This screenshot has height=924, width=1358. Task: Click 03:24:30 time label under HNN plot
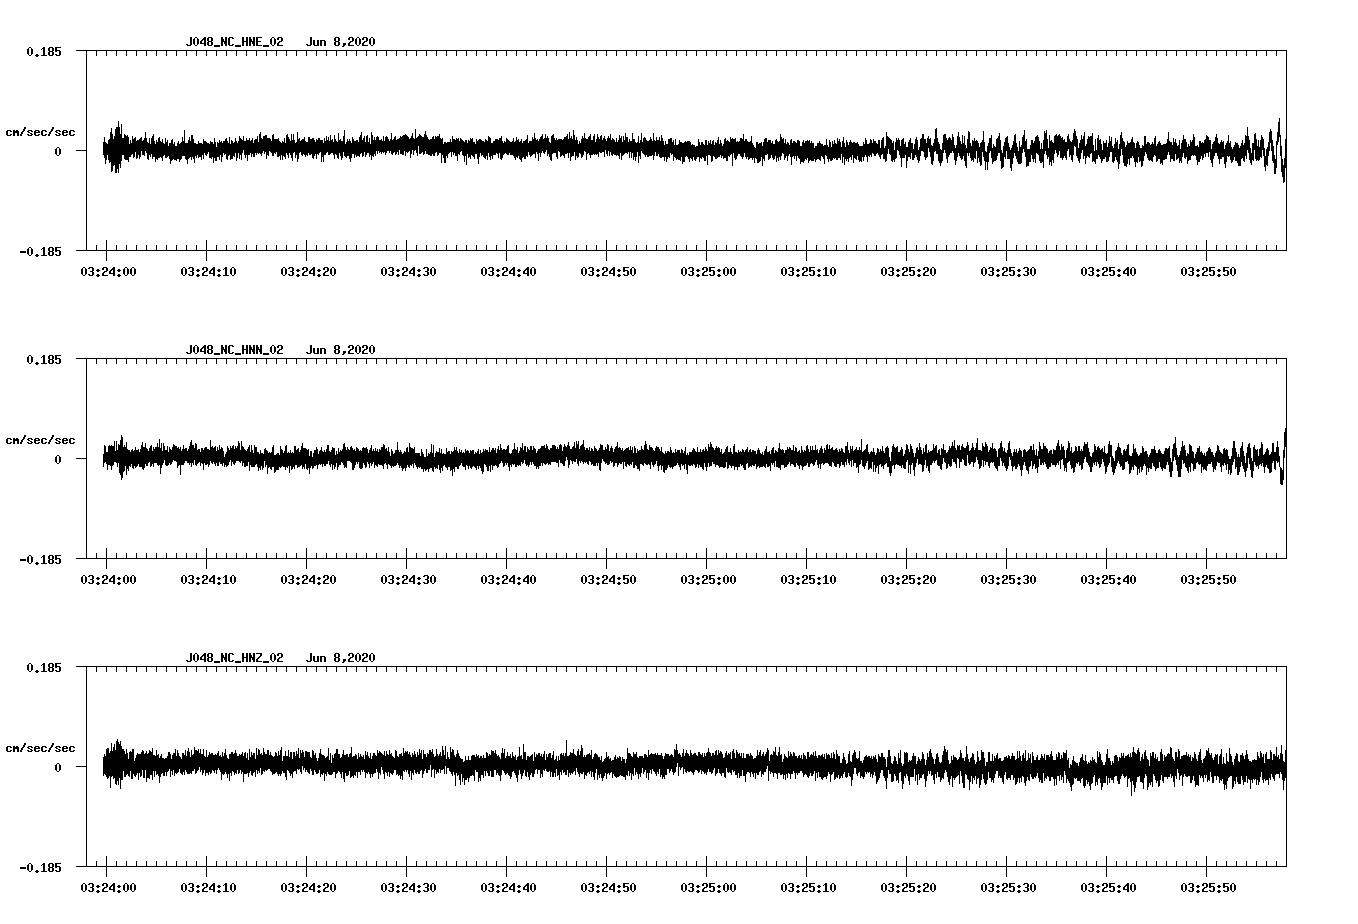click(407, 579)
